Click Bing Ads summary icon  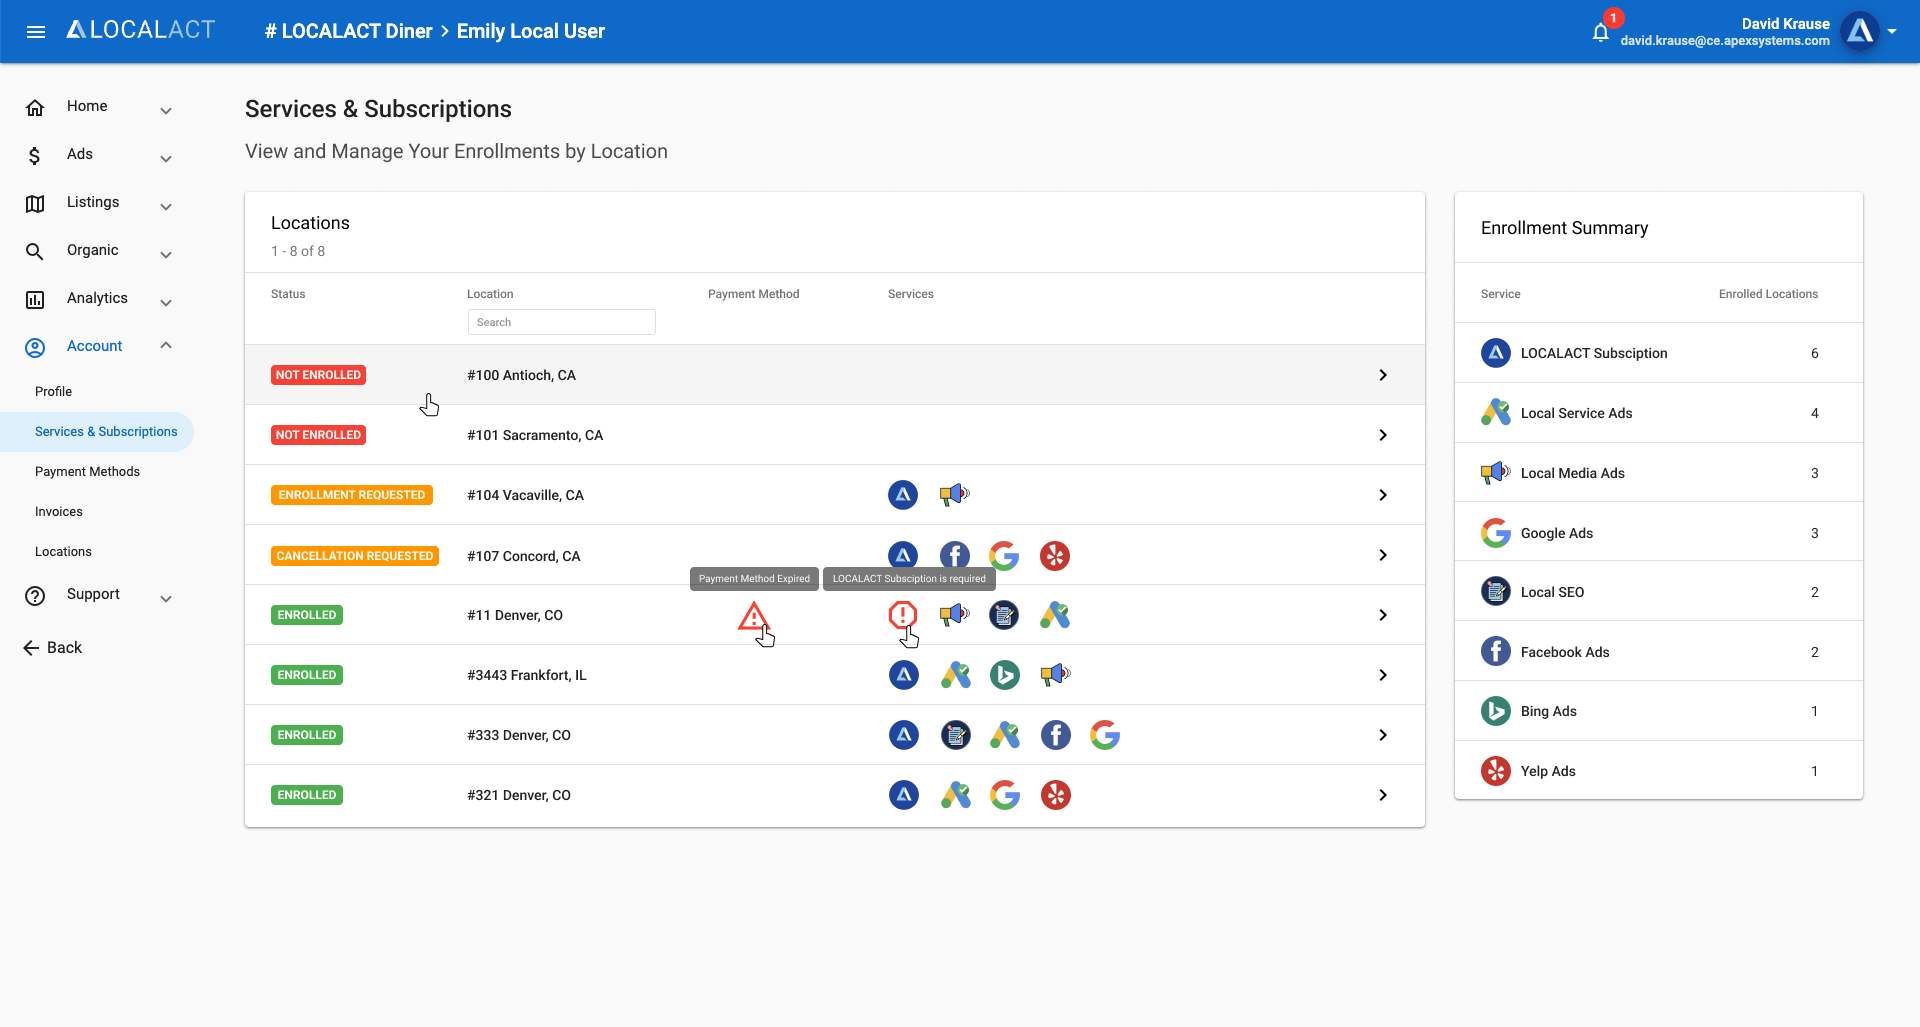click(1496, 711)
